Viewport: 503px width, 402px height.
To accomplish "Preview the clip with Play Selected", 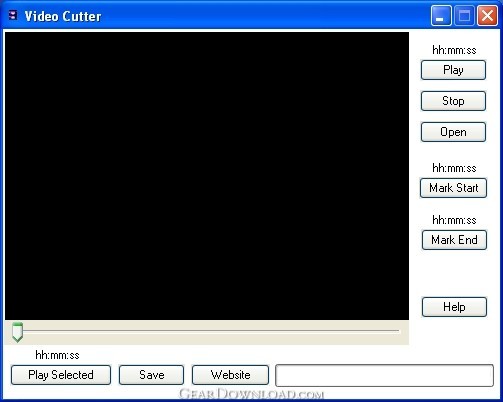I will (x=61, y=375).
